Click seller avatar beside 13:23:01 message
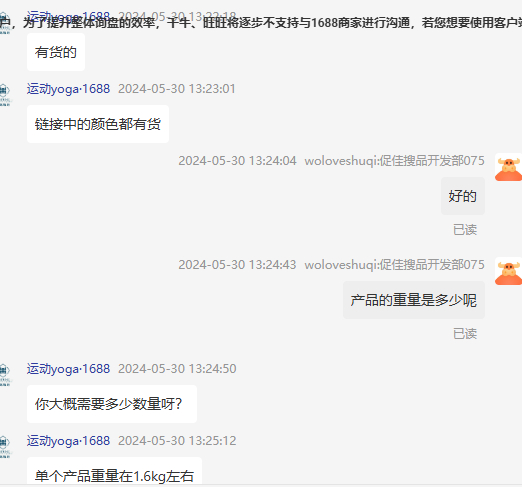Image resolution: width=522 pixels, height=487 pixels. click(4, 95)
